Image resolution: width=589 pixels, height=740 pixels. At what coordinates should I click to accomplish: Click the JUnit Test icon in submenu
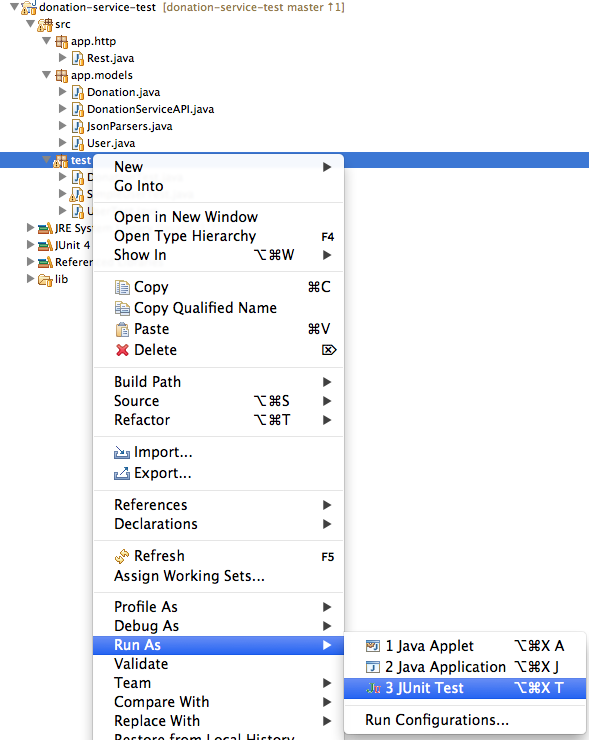[x=373, y=688]
